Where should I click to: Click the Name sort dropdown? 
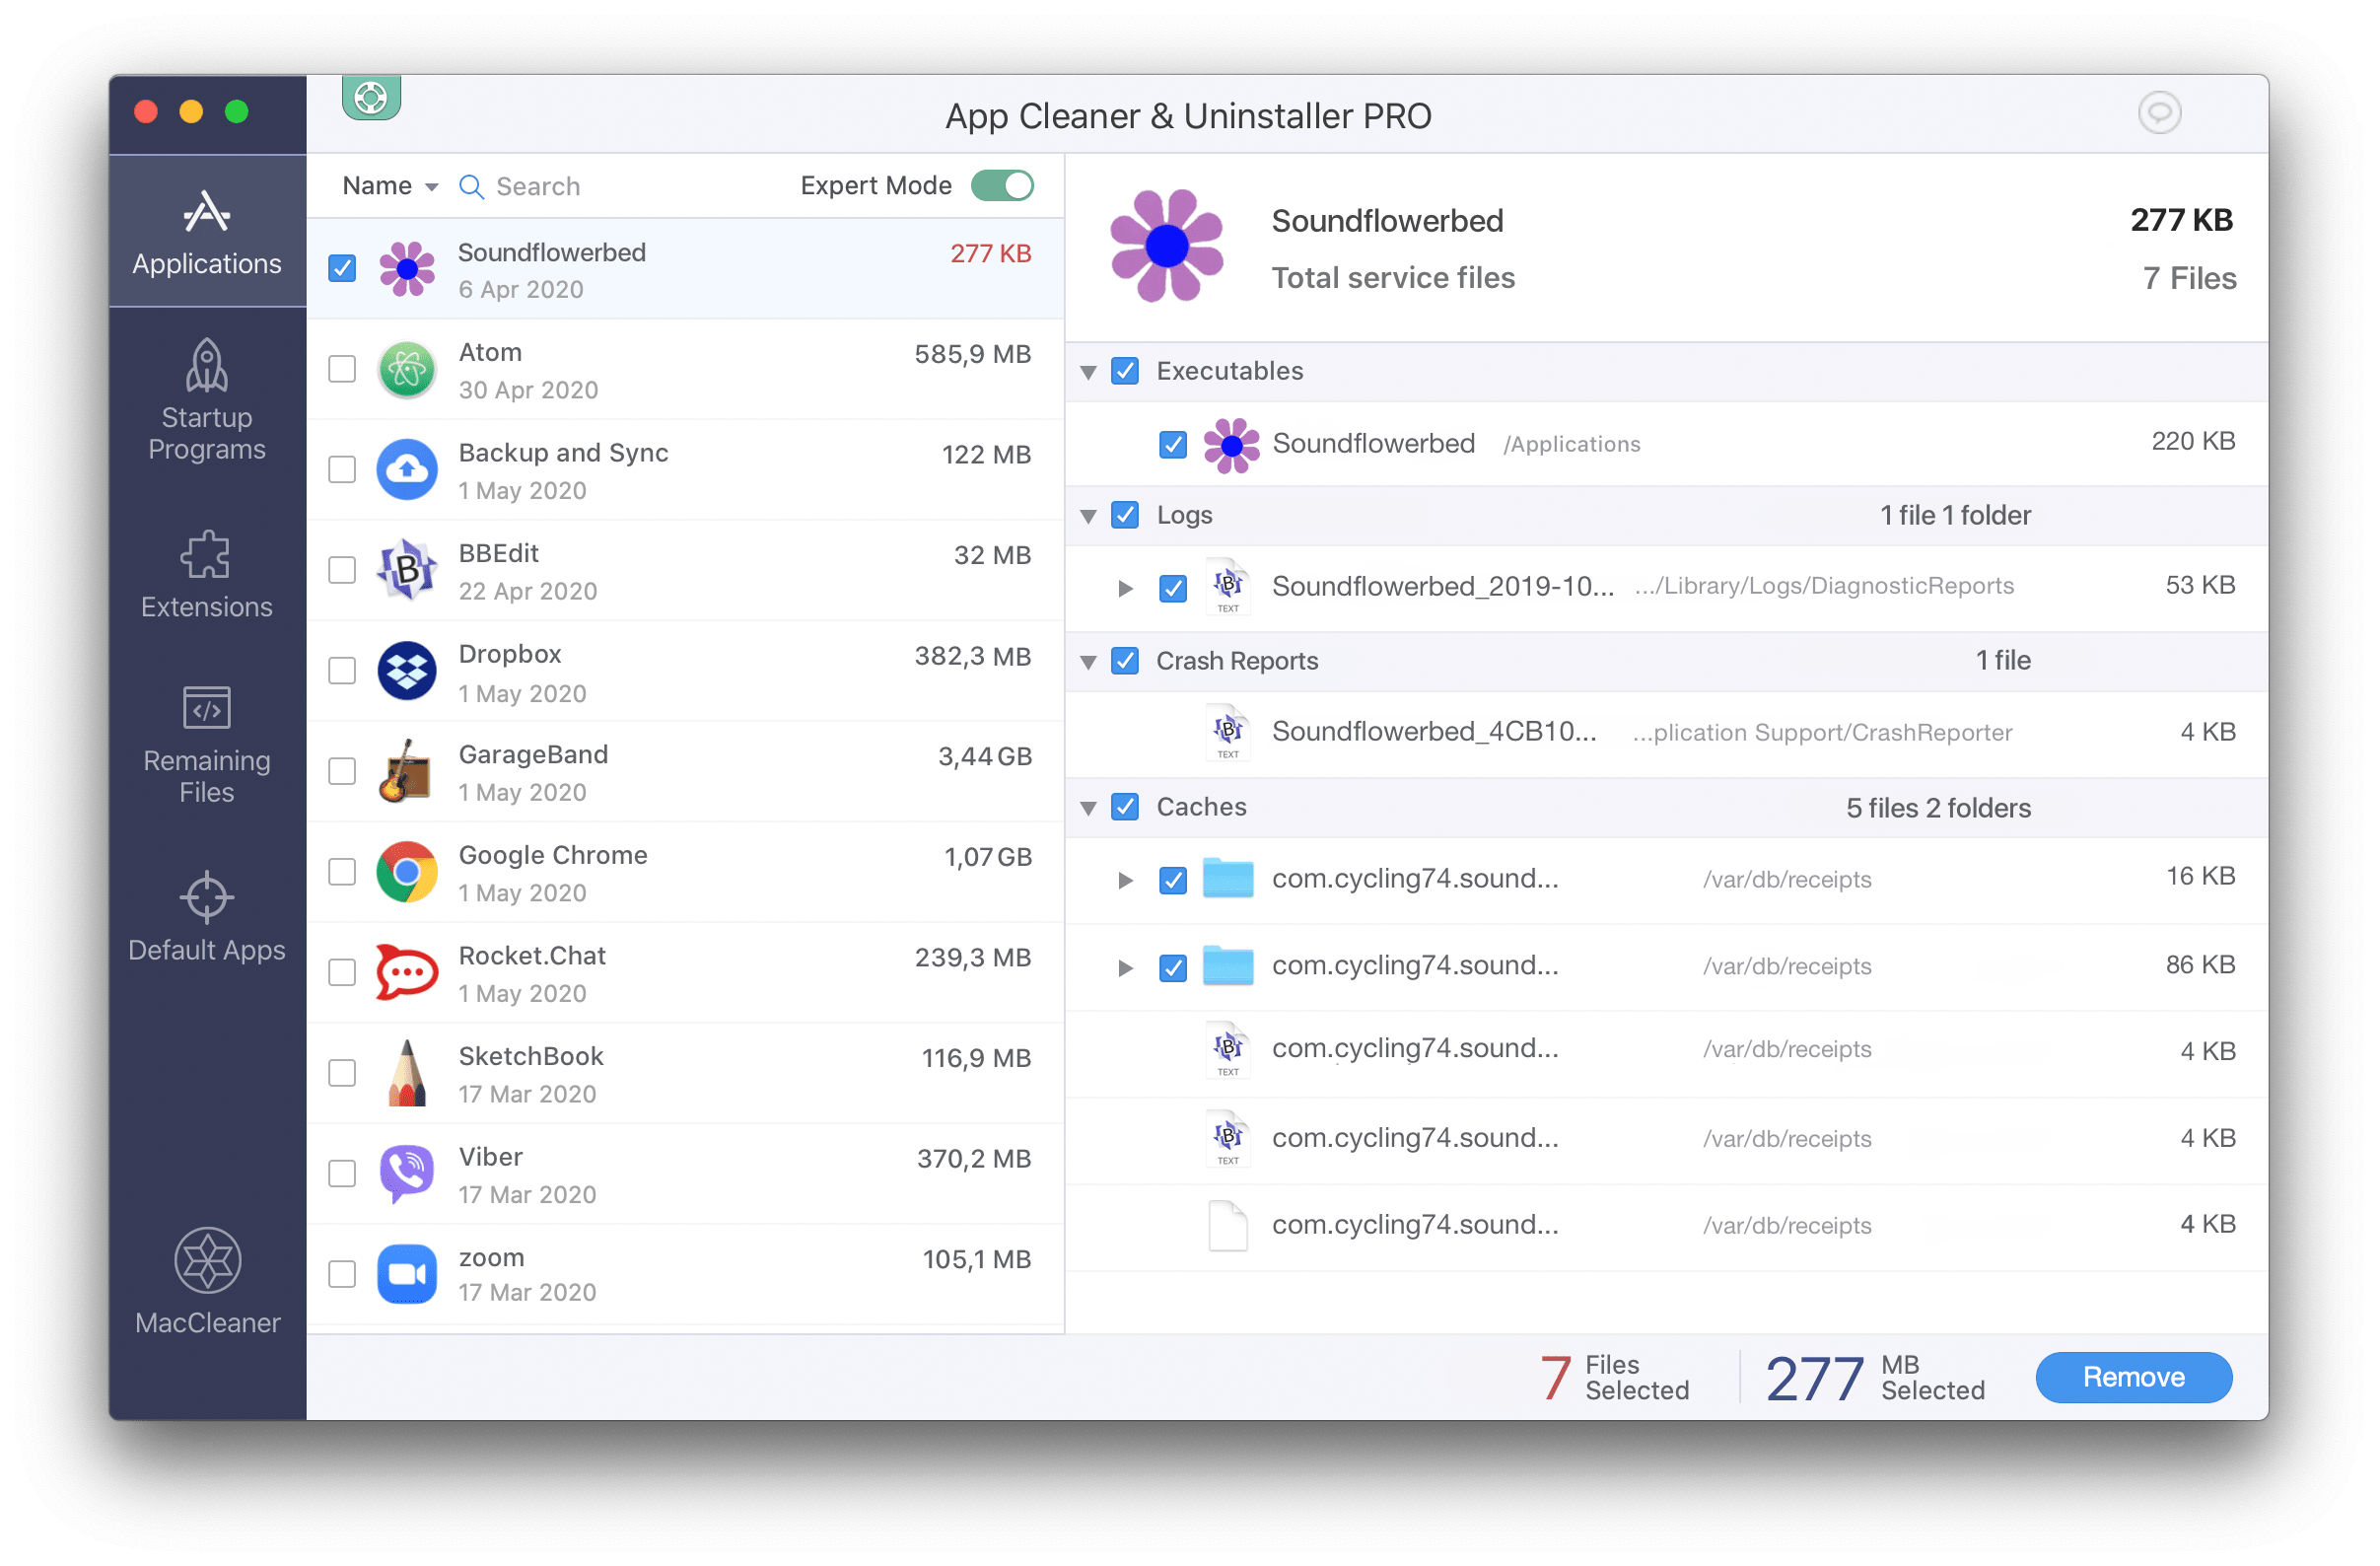pos(385,185)
